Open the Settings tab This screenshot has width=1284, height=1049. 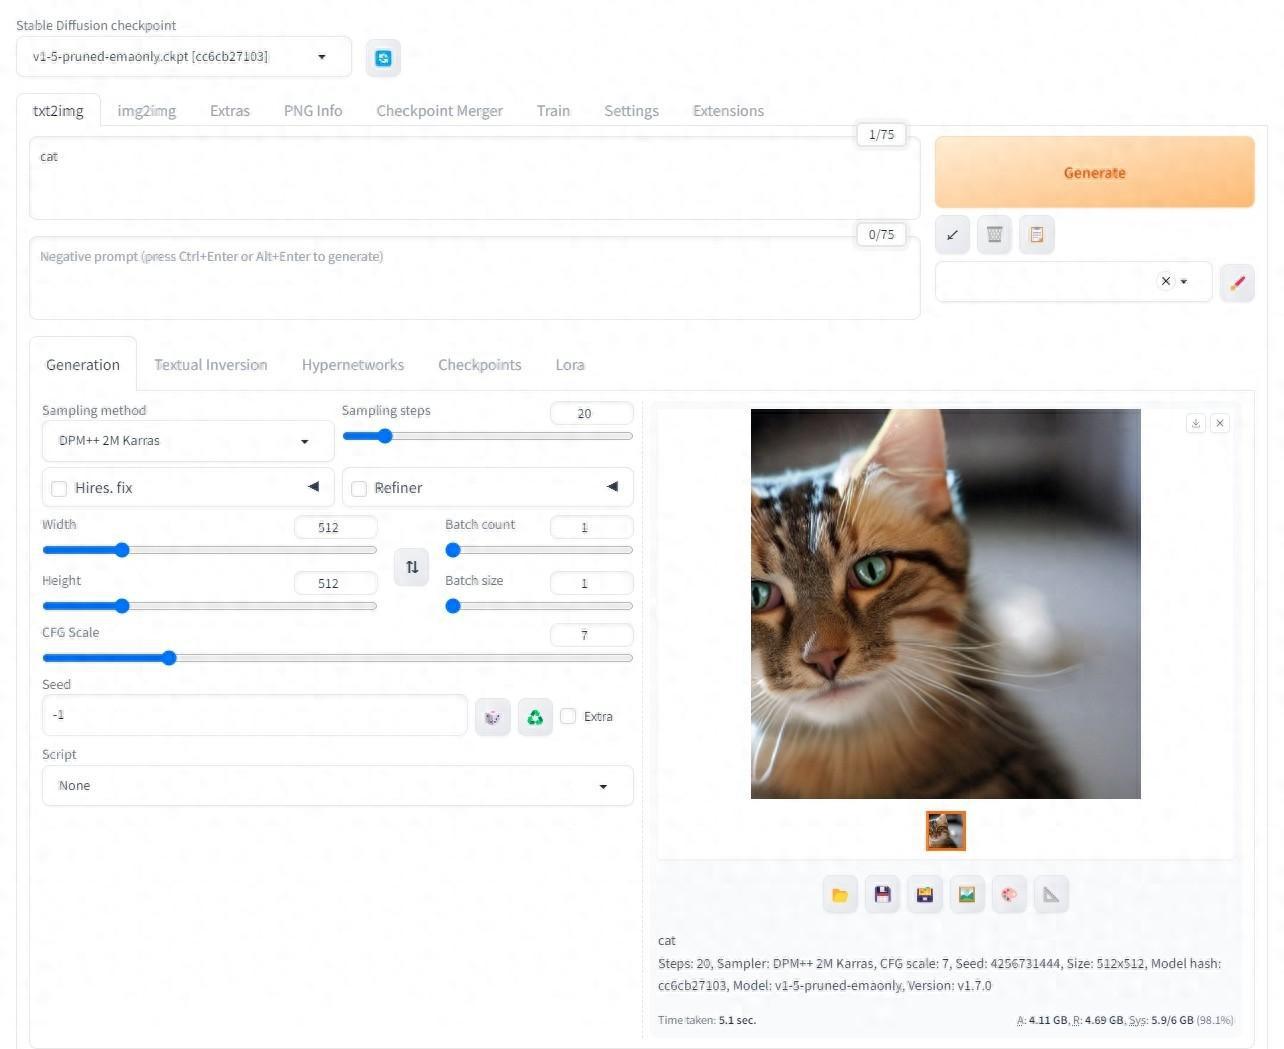click(x=631, y=111)
